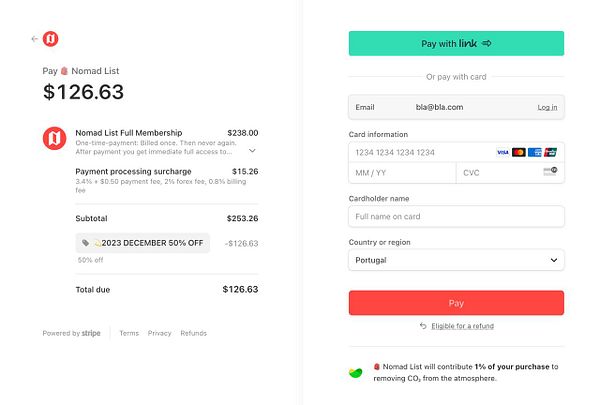Click the Log in link

point(547,107)
